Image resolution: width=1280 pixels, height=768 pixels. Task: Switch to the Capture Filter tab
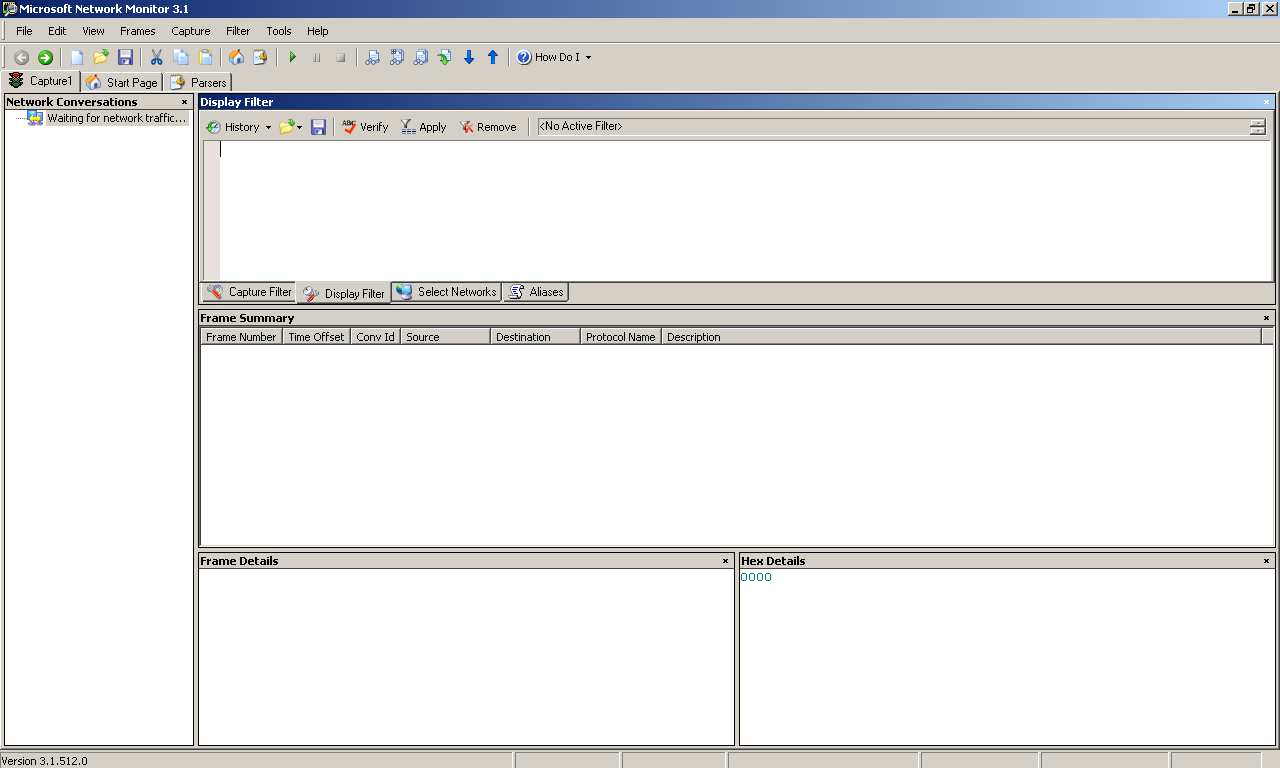(249, 292)
